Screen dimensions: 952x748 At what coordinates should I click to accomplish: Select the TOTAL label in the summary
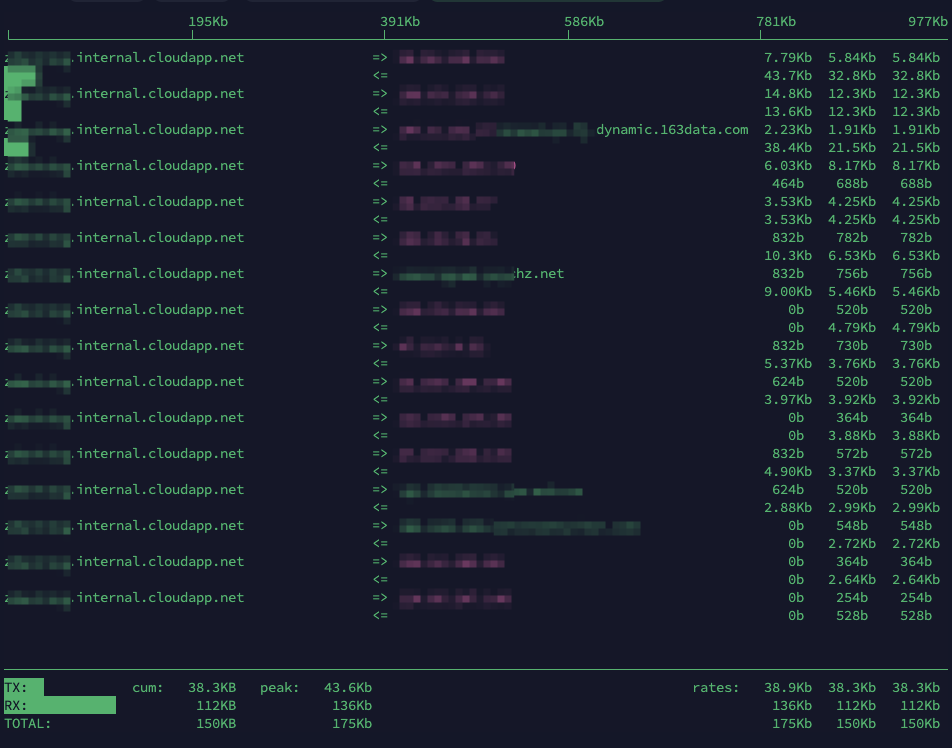click(x=27, y=724)
